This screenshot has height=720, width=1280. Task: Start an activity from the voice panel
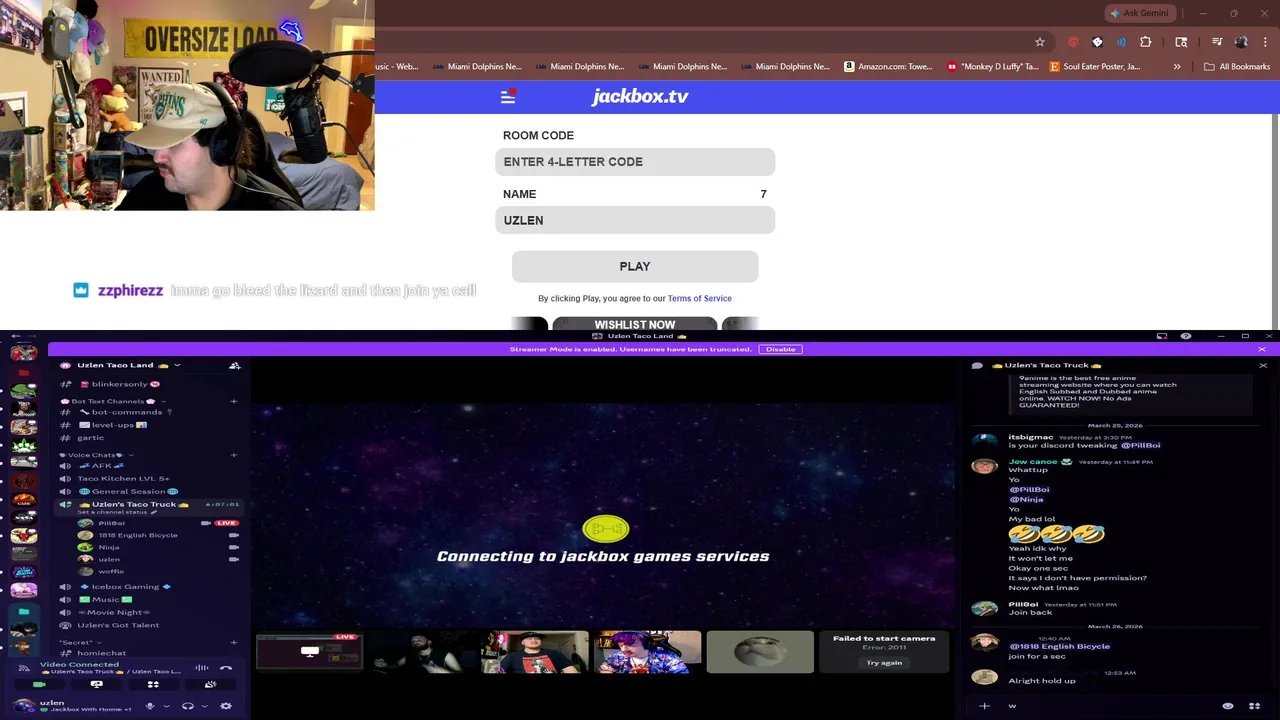[153, 685]
